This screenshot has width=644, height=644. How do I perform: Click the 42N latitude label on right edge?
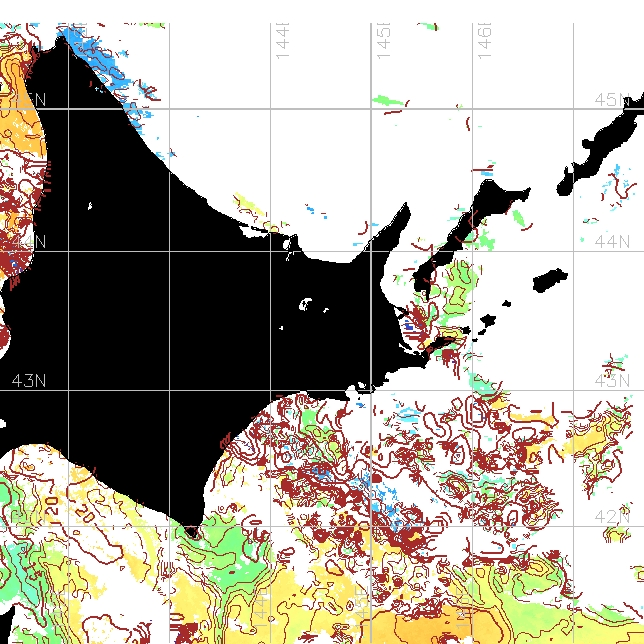coord(612,517)
